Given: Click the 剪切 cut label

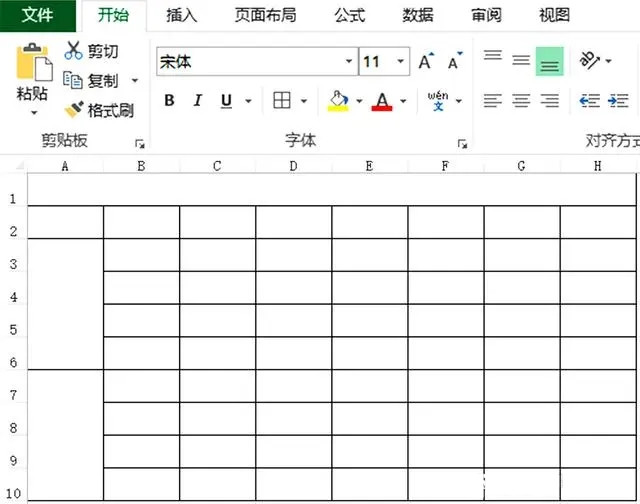Looking at the screenshot, I should (x=103, y=51).
